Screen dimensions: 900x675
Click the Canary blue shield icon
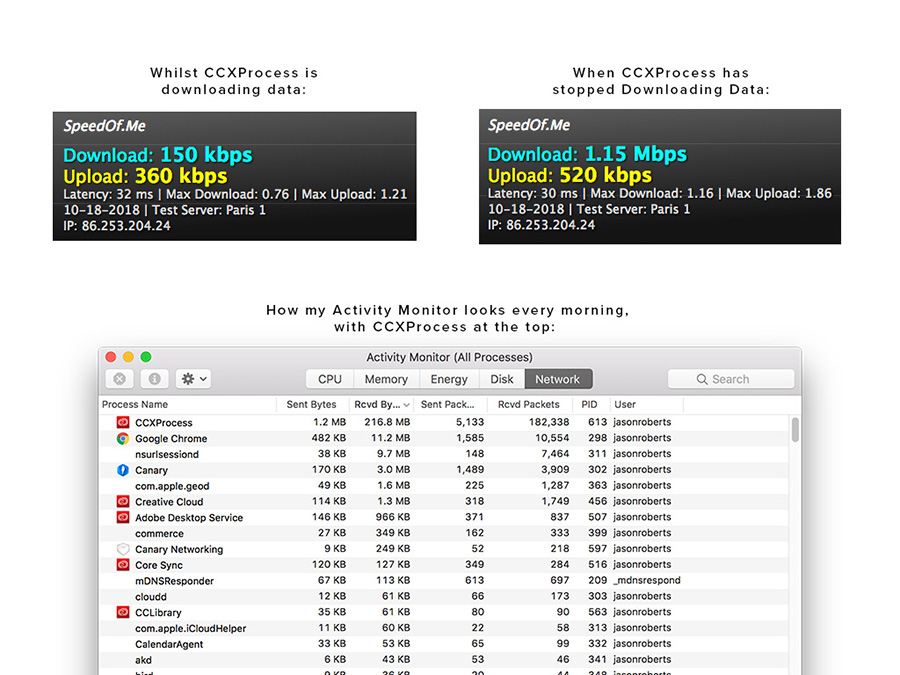point(123,470)
